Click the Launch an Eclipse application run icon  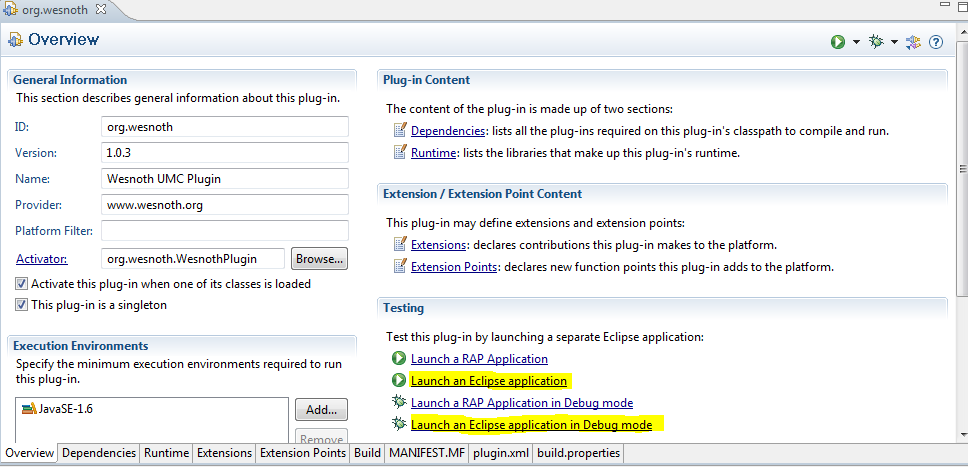(398, 381)
